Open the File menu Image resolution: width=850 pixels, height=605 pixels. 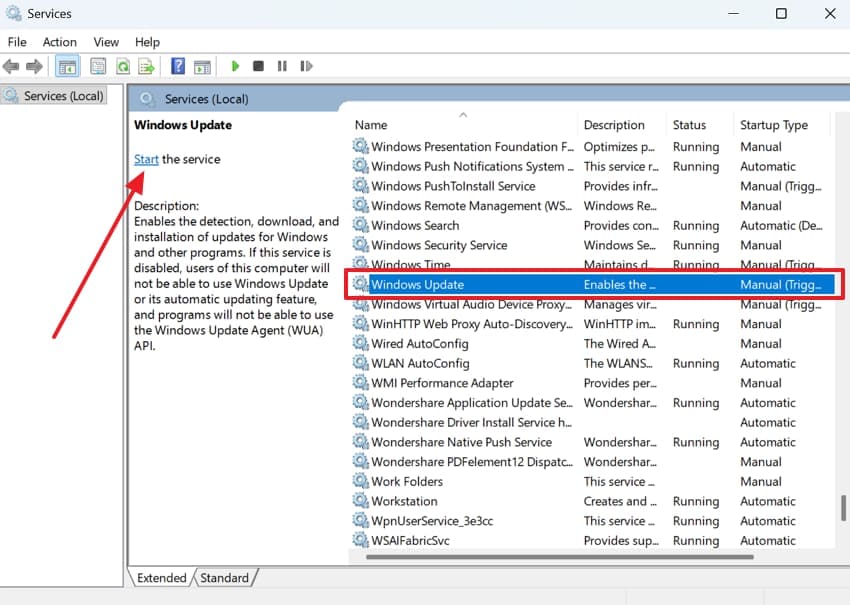click(x=17, y=42)
